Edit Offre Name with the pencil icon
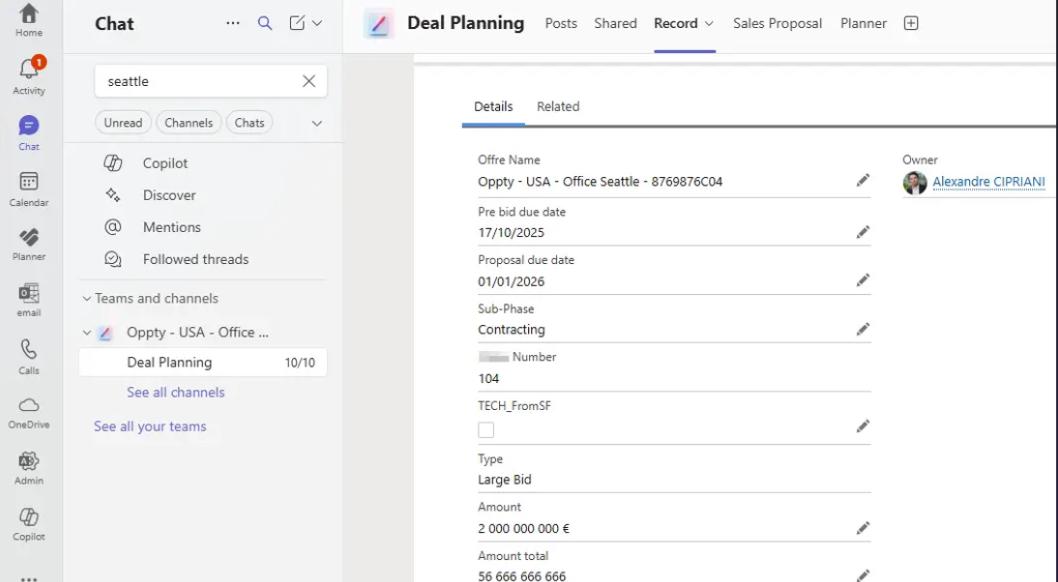 863,181
